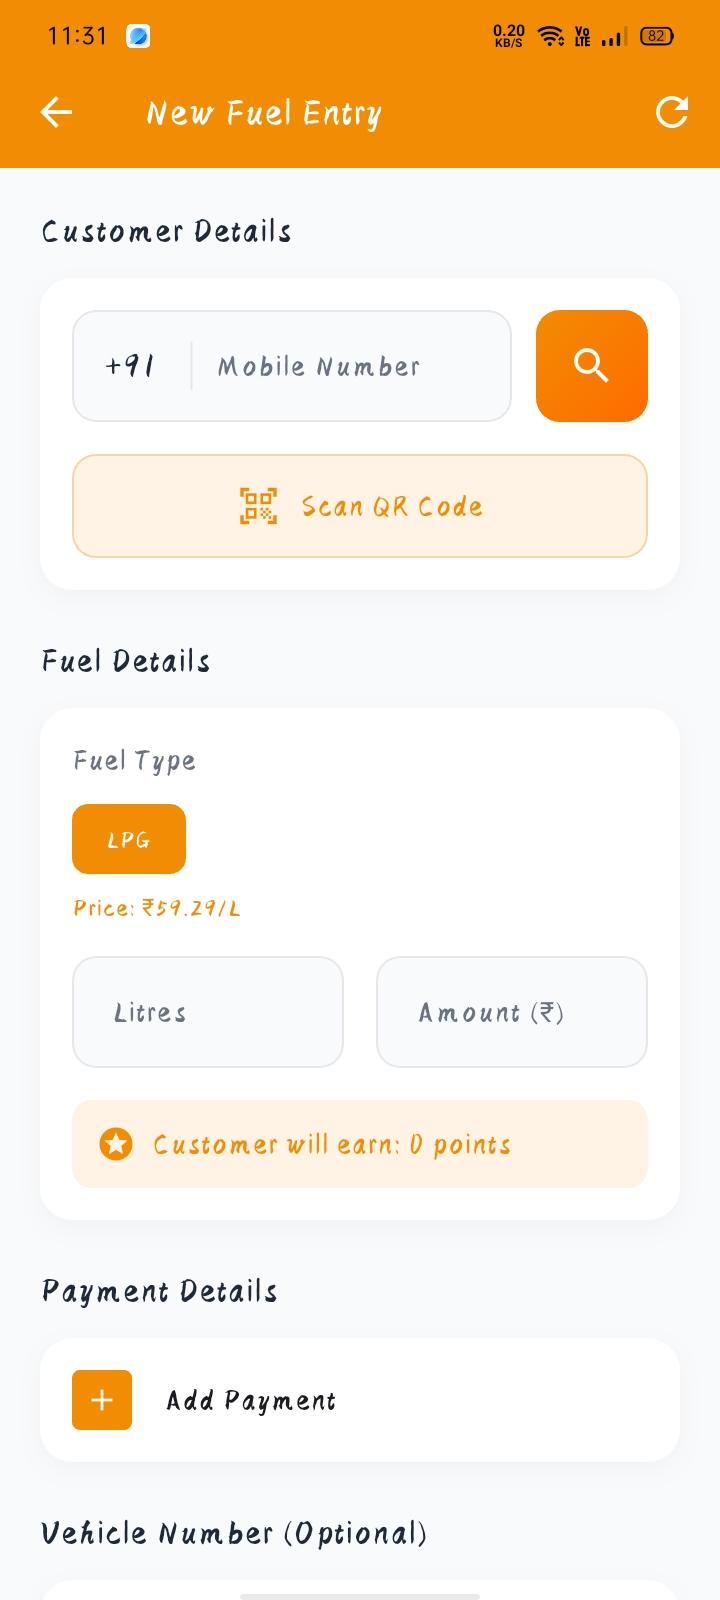Tap the battery indicator in status bar
Screen dimensions: 720x1600
pyautogui.click(x=656, y=37)
